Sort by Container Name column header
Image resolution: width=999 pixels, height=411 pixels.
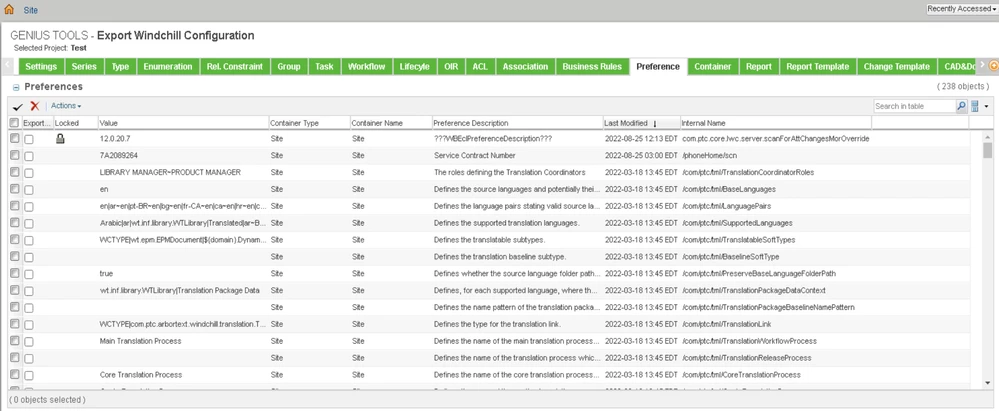(x=390, y=123)
